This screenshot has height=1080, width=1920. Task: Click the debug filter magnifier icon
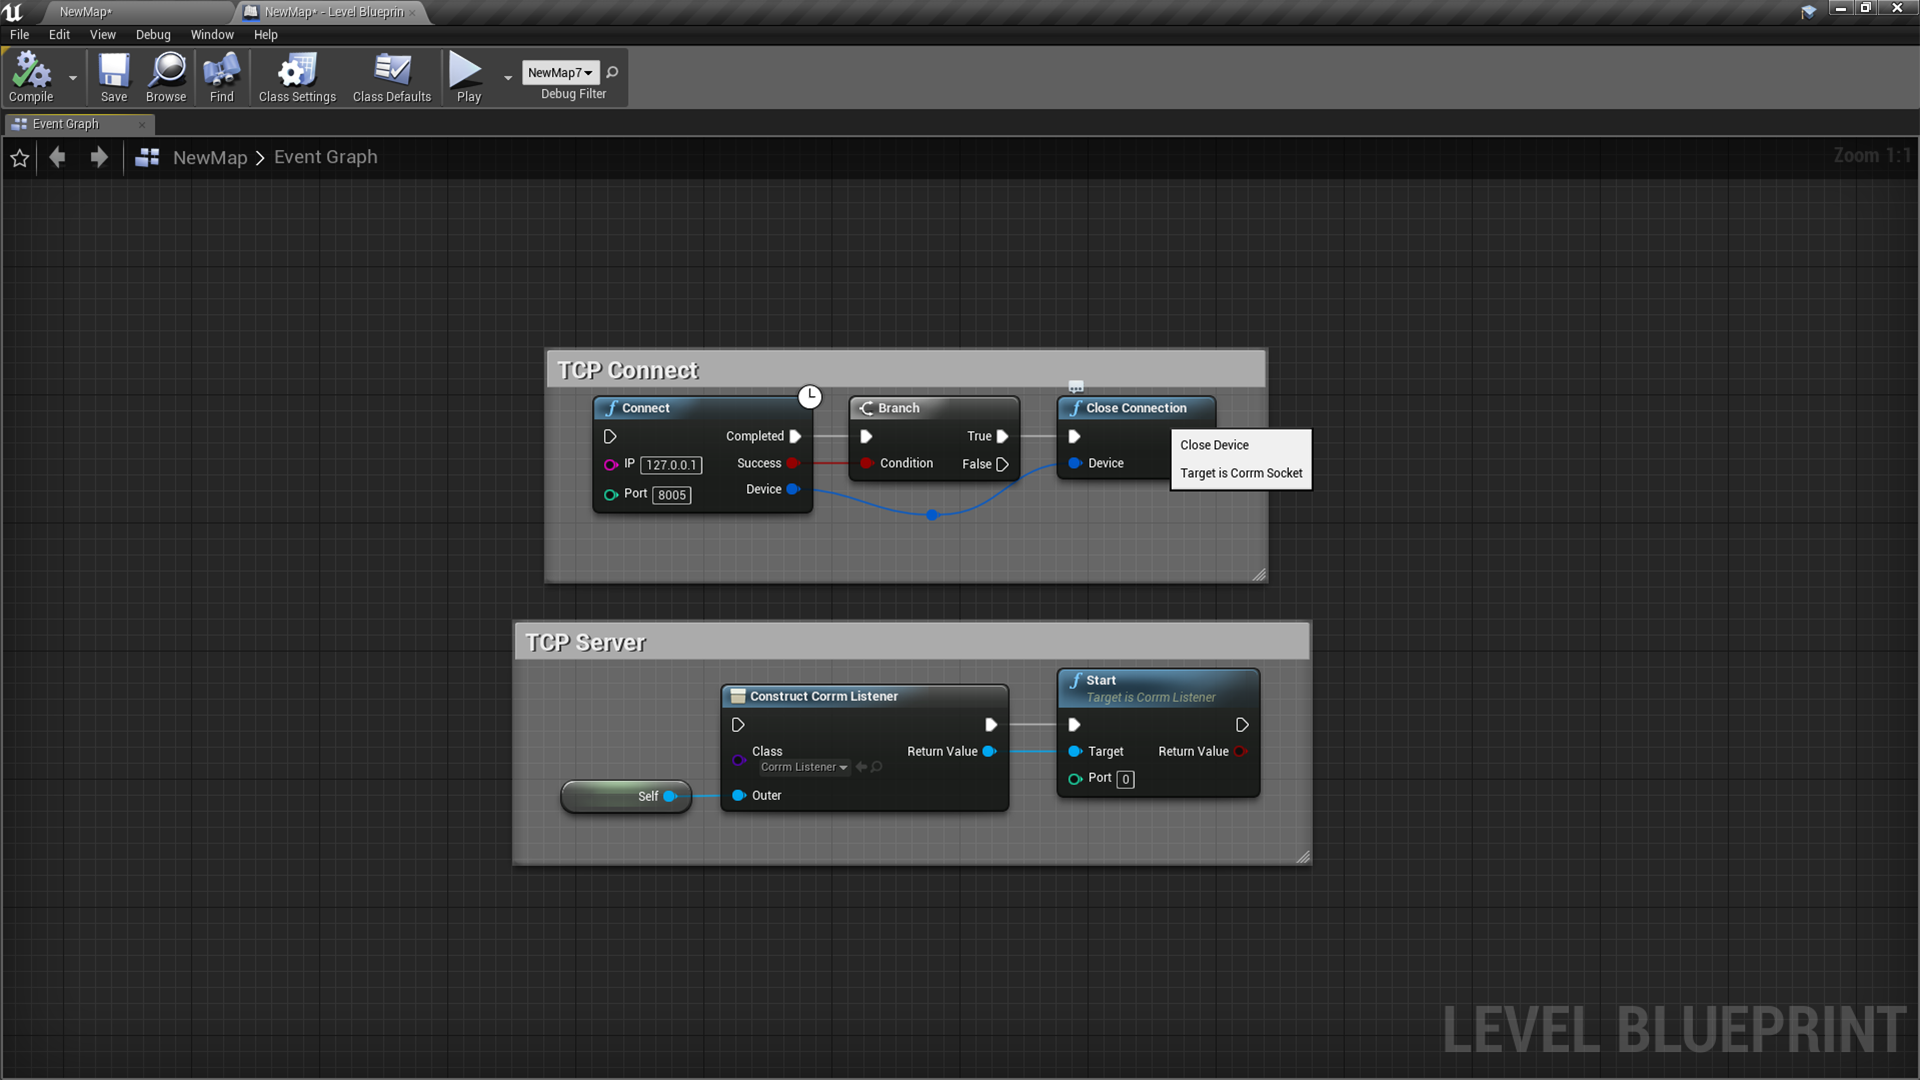tap(612, 72)
